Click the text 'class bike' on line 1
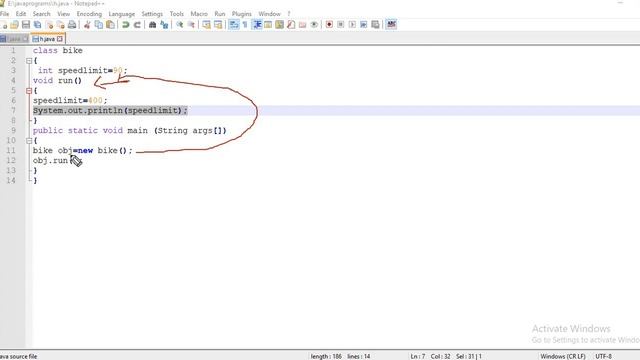640x360 pixels. pyautogui.click(x=58, y=51)
